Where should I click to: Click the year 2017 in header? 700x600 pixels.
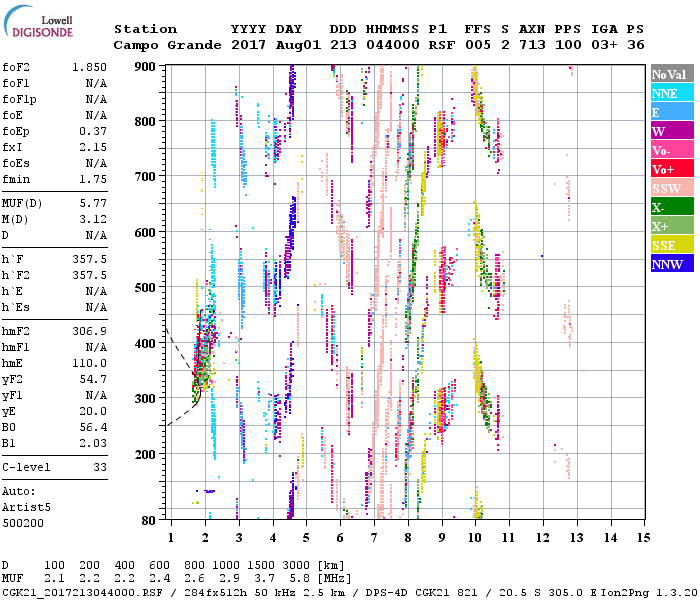[x=249, y=46]
